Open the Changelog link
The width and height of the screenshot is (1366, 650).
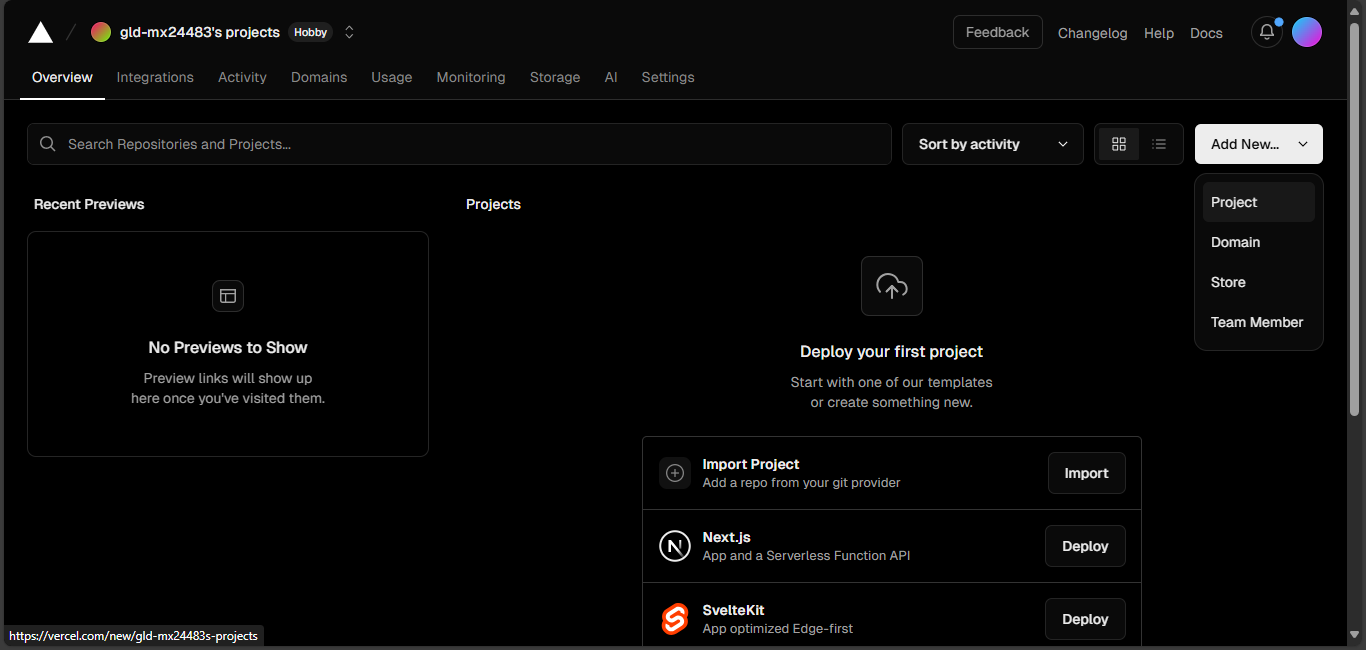pyautogui.click(x=1092, y=33)
